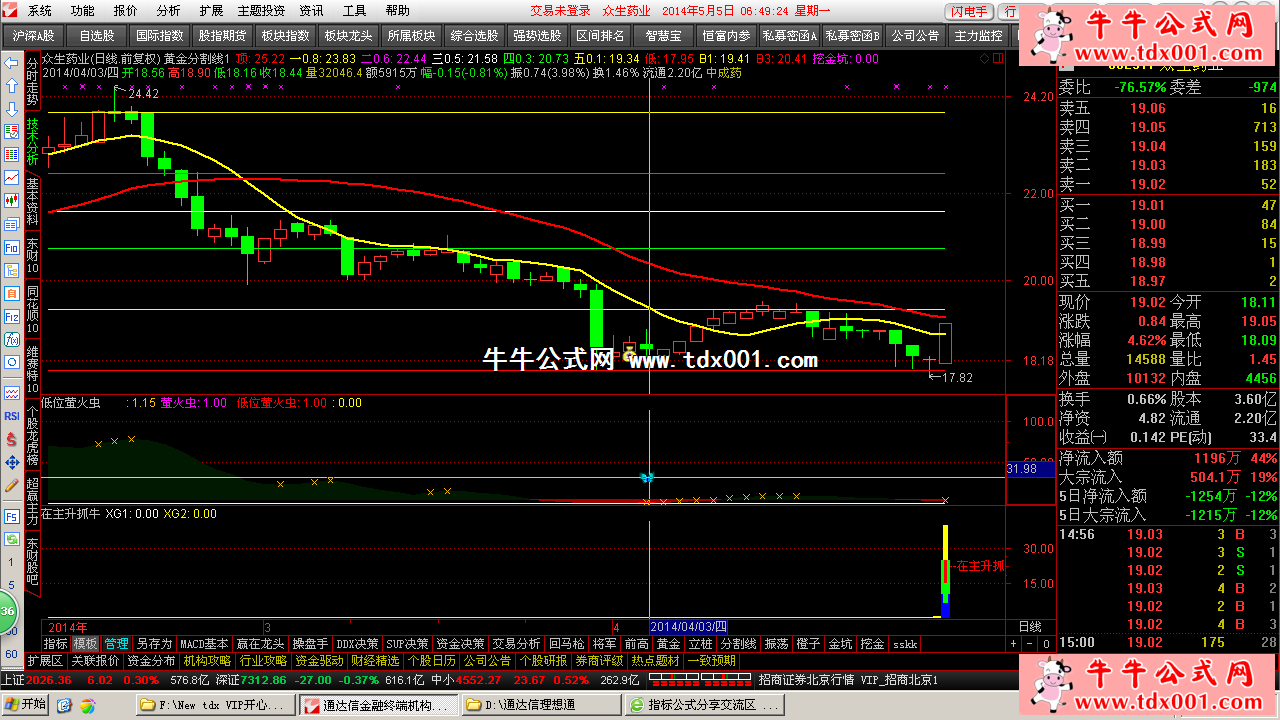Viewport: 1280px width, 720px height.
Task: Click the up arrow icon in left sidebar
Action: click(x=11, y=86)
